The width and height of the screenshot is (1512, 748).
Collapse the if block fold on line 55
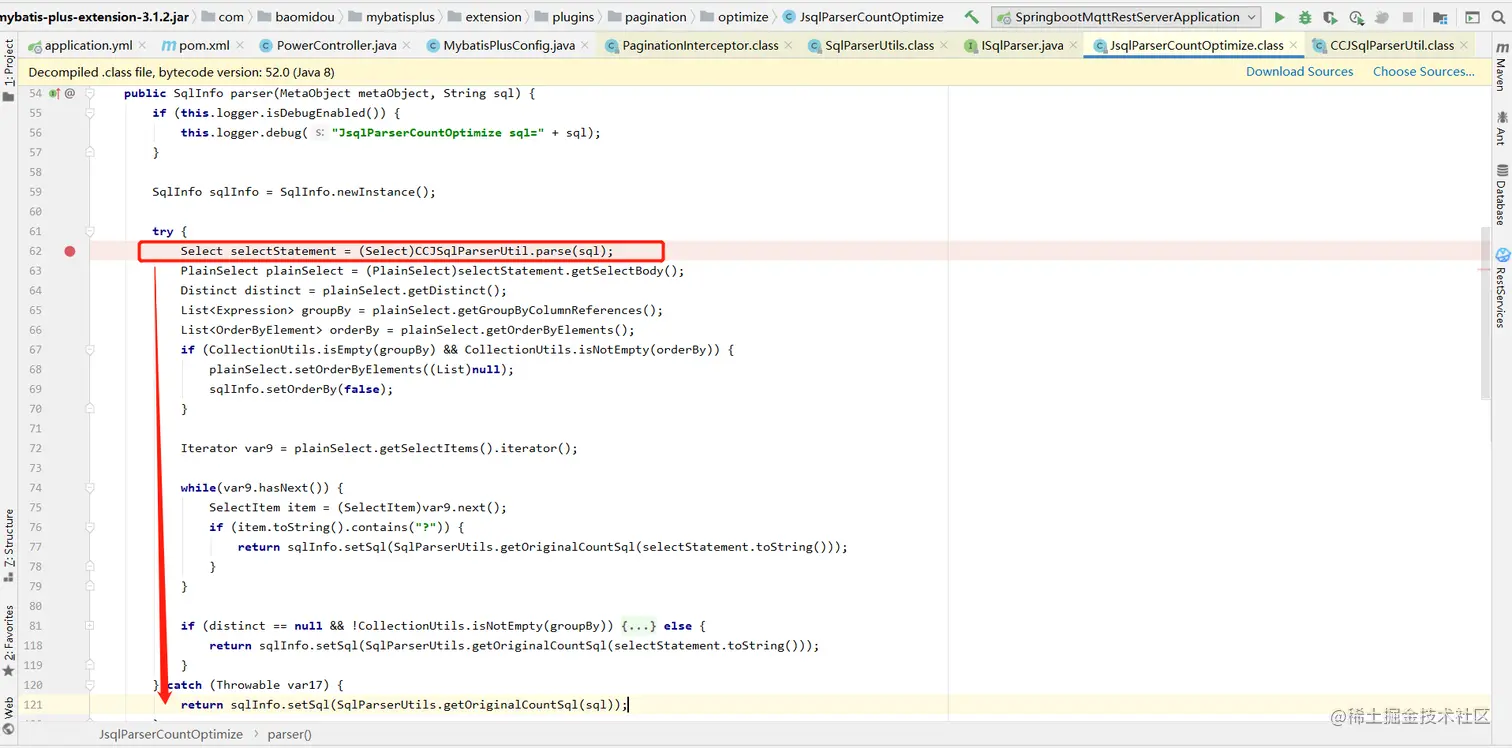point(90,113)
